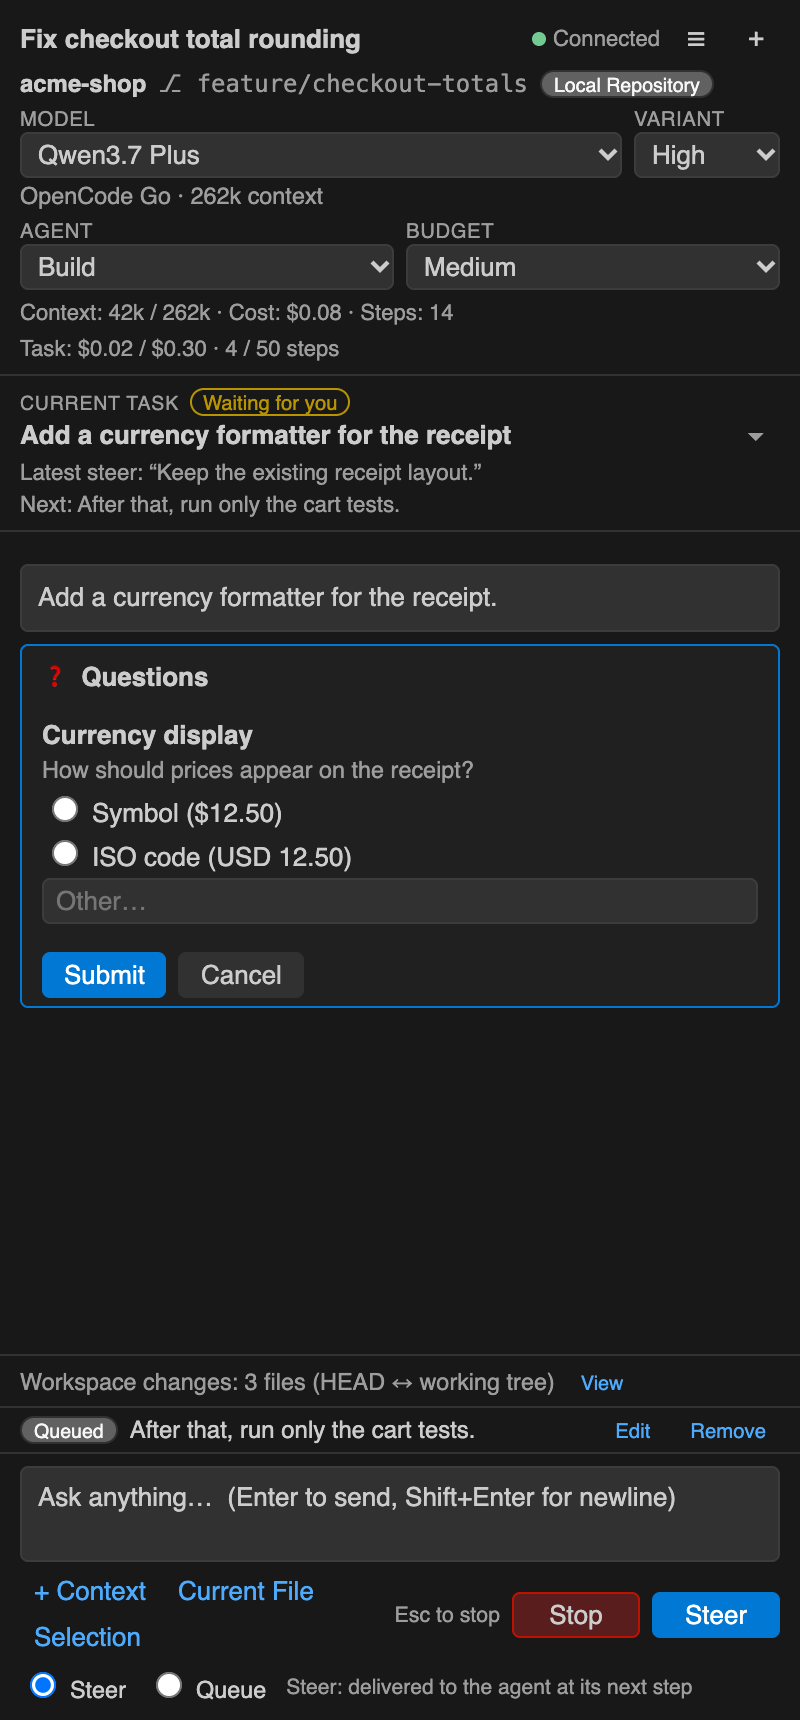Click the Other… answer text field
The width and height of the screenshot is (800, 1720).
click(x=400, y=901)
